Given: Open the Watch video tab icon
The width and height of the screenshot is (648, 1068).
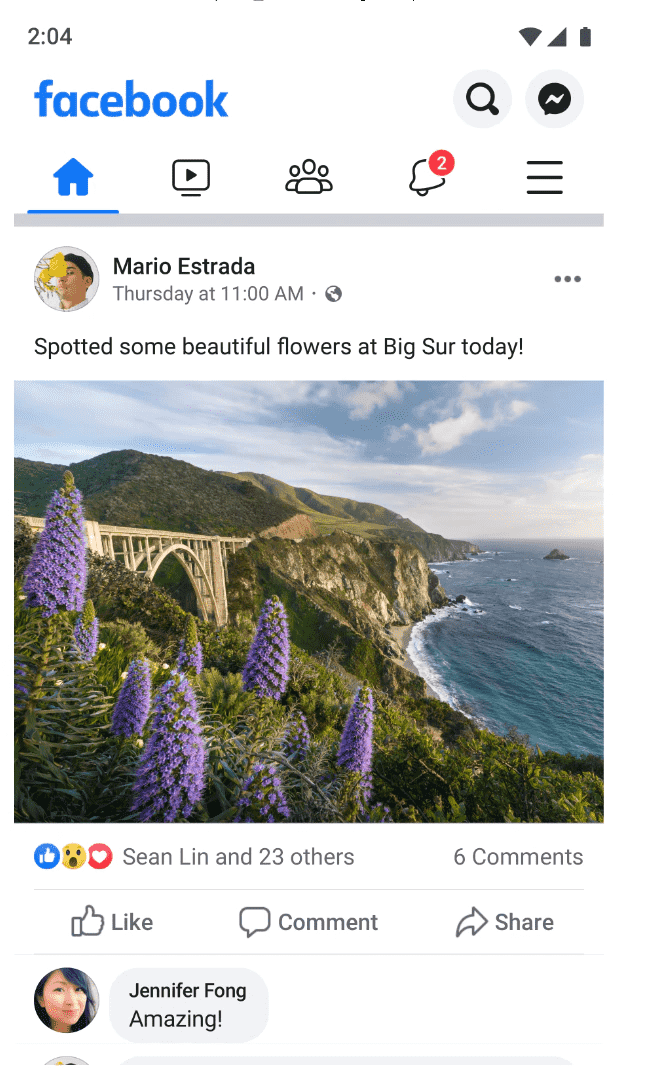Looking at the screenshot, I should 190,178.
